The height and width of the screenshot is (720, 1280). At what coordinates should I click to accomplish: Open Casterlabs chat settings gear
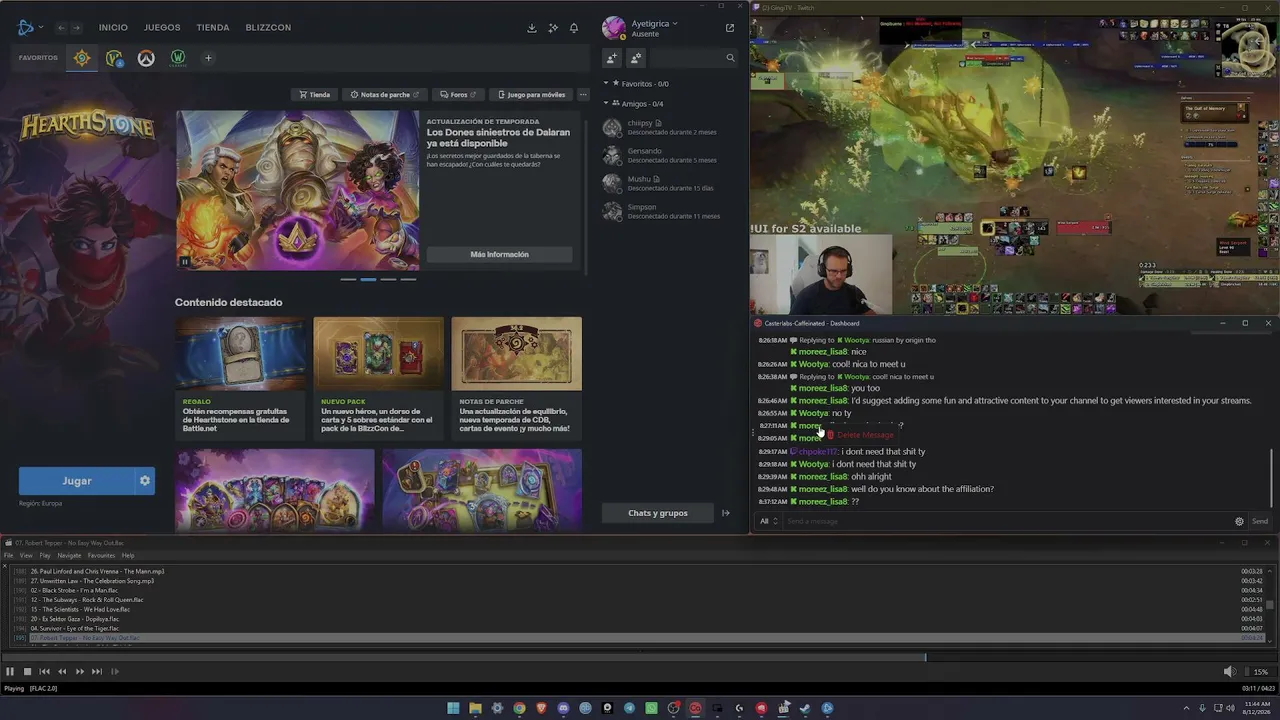pyautogui.click(x=1239, y=521)
